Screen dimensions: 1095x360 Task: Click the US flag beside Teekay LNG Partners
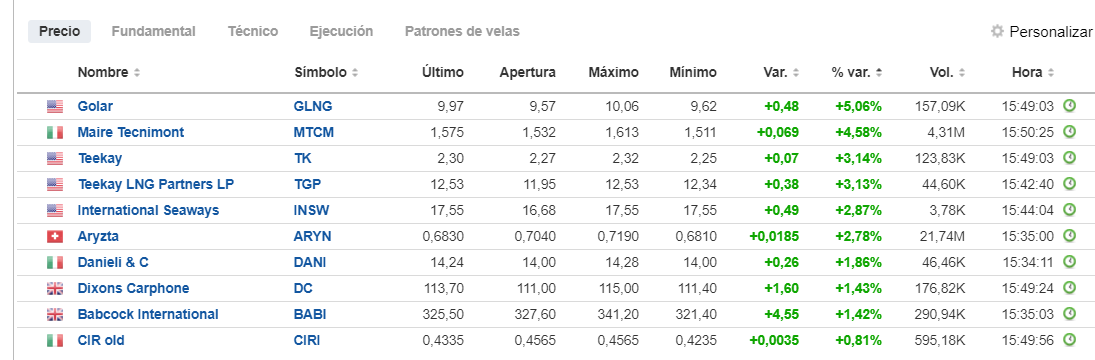click(x=54, y=184)
